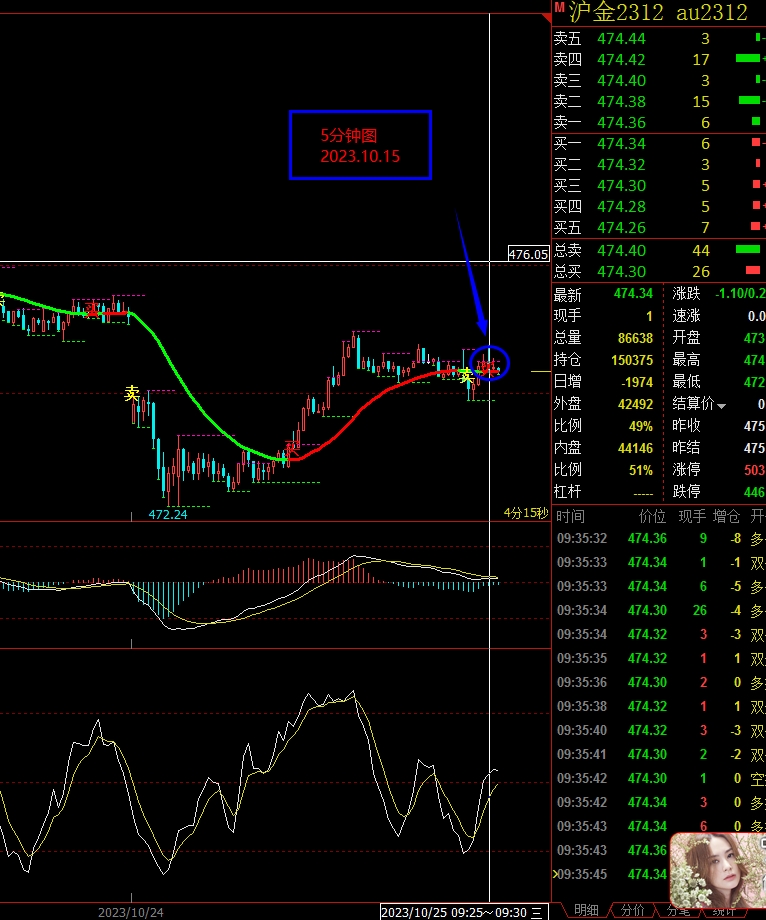
Task: Click the 4分15秒 countdown timer
Action: [x=526, y=513]
